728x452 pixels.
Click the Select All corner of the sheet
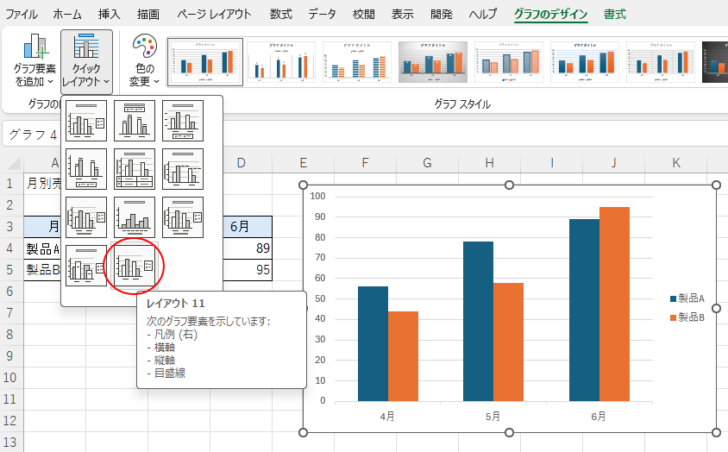13,163
